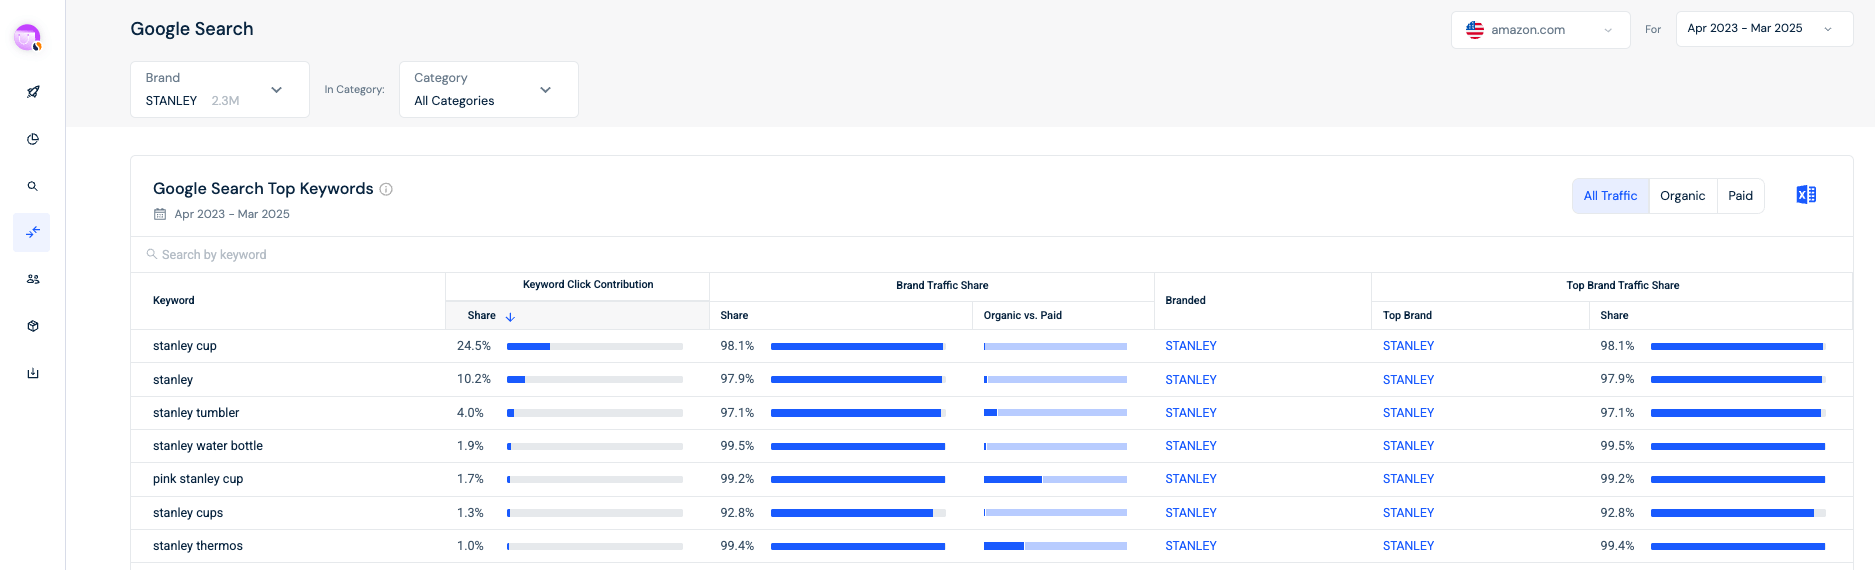The height and width of the screenshot is (570, 1875).
Task: Expand the Category All Categories dropdown
Action: click(x=488, y=90)
